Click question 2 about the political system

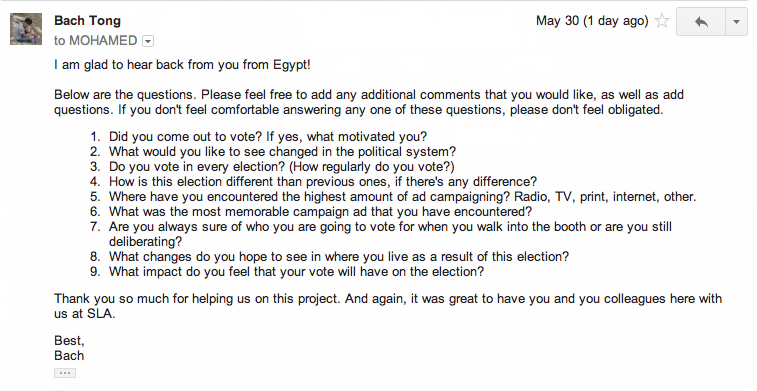(x=282, y=152)
